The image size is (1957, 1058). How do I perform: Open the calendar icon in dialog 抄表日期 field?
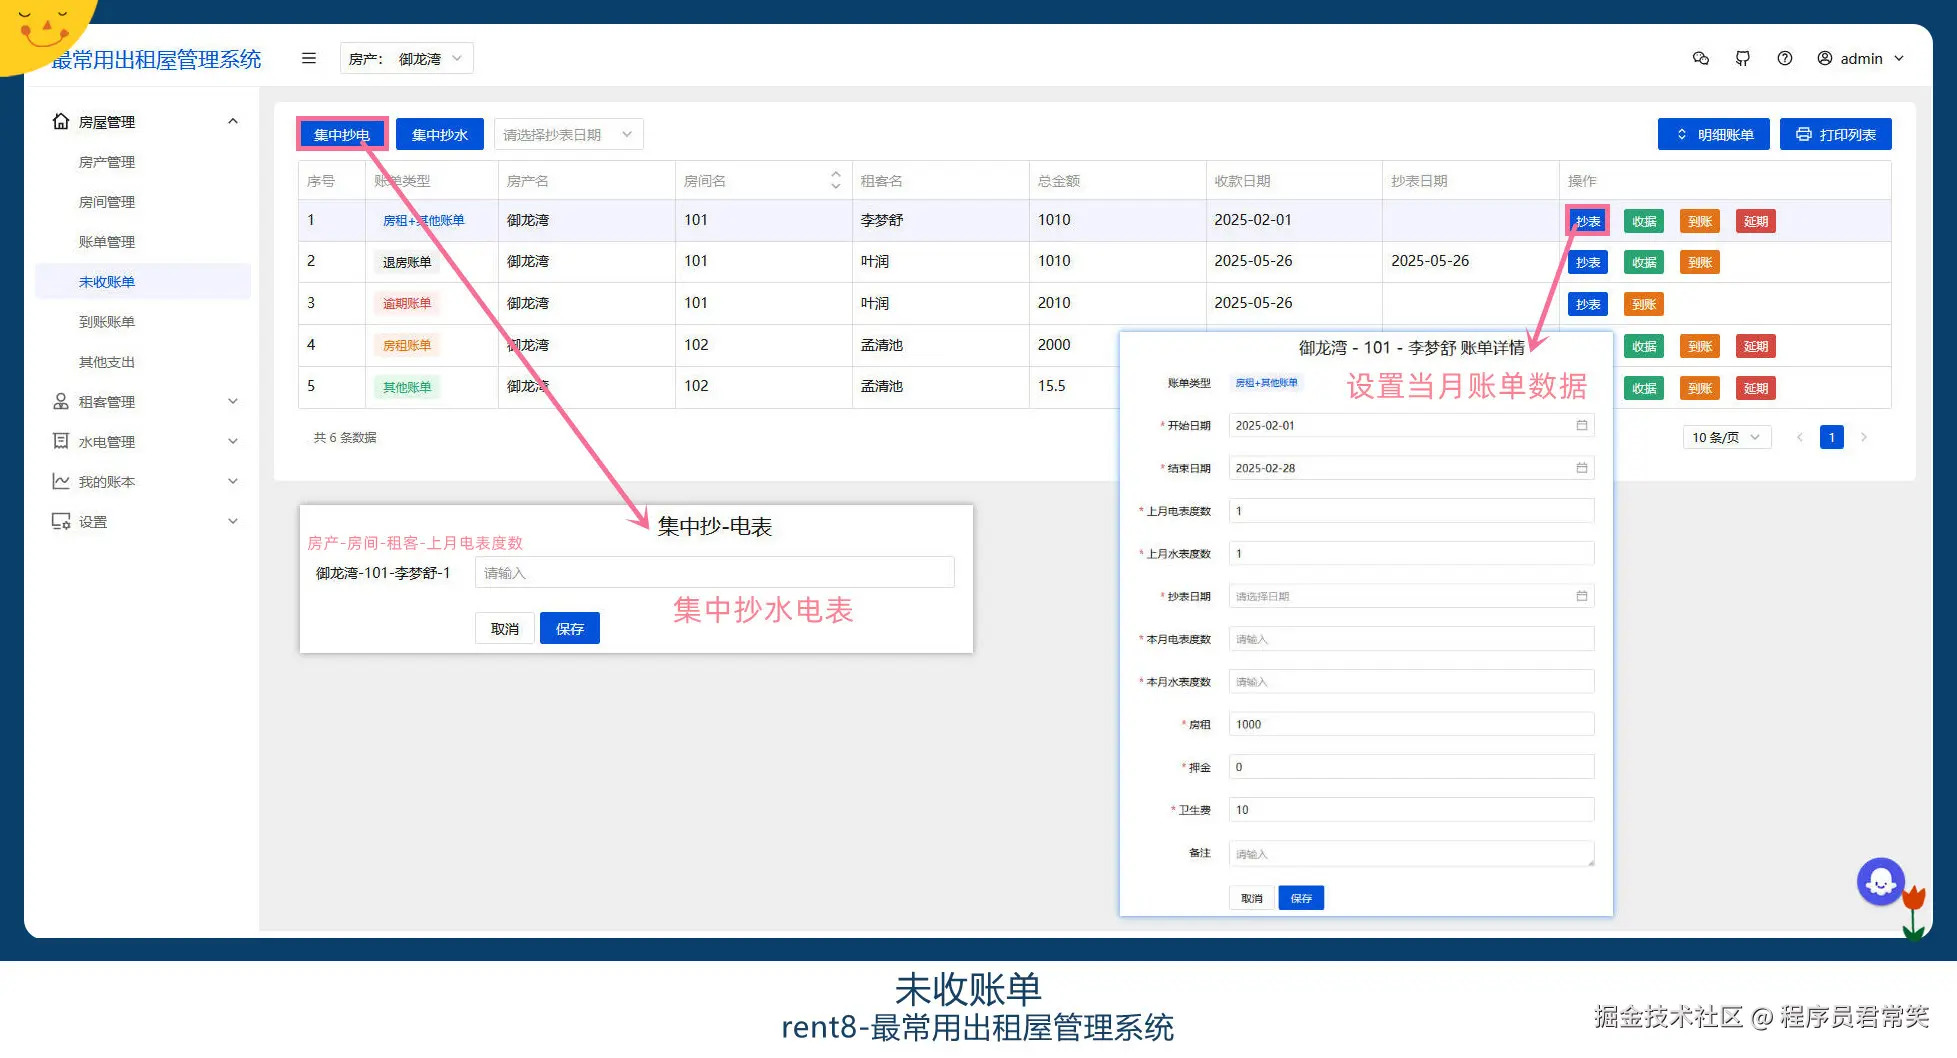pos(1582,596)
